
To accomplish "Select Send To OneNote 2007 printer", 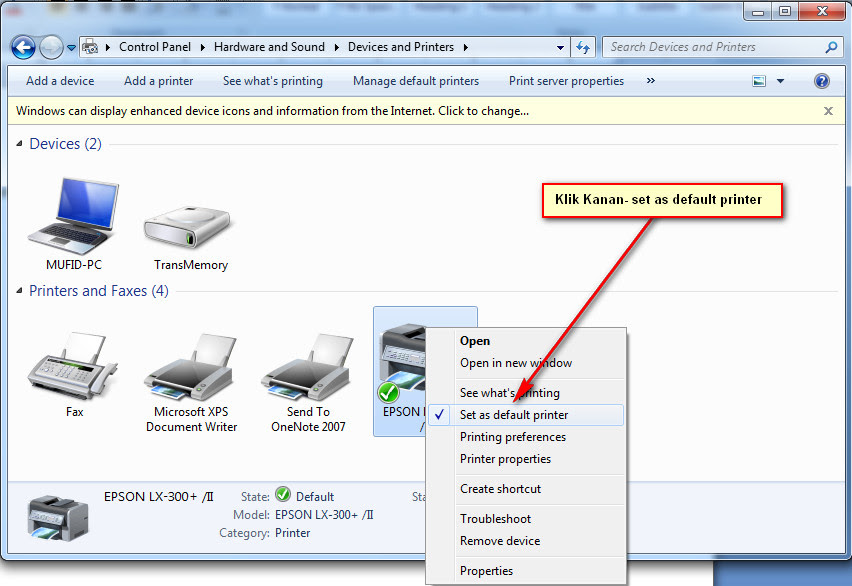I will (x=308, y=383).
